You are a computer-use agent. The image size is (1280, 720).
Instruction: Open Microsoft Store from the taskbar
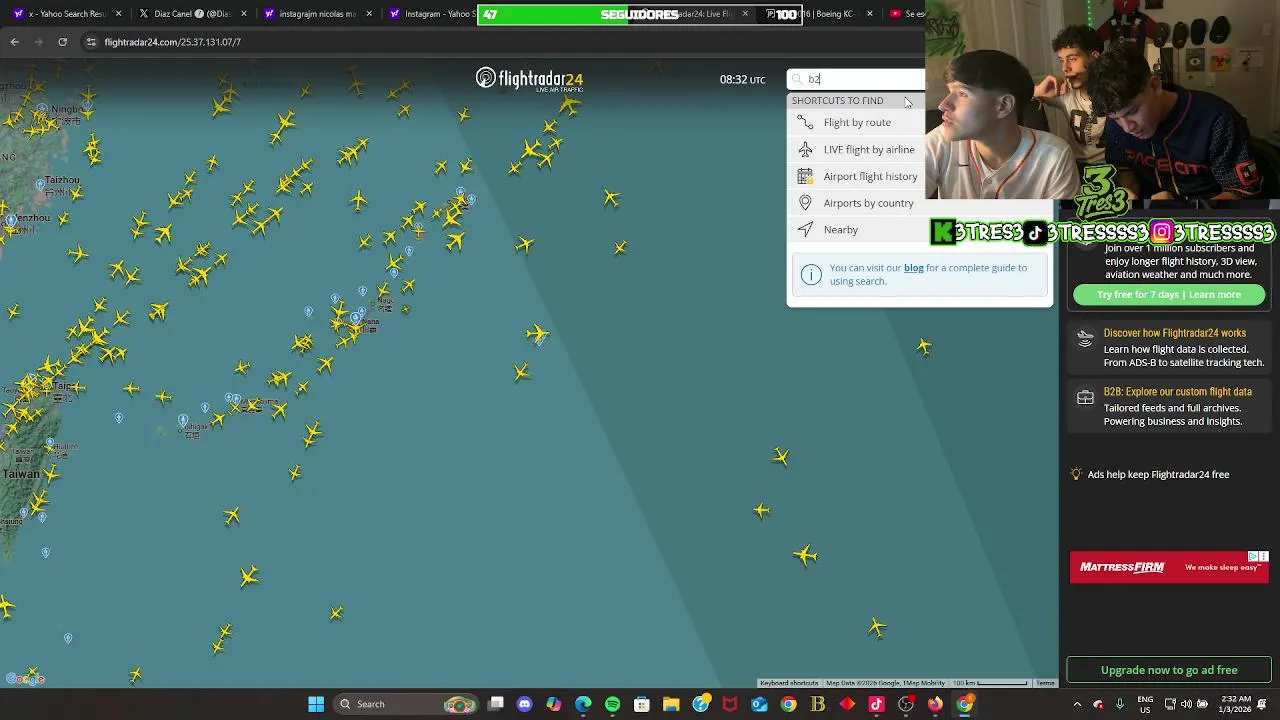tap(642, 704)
